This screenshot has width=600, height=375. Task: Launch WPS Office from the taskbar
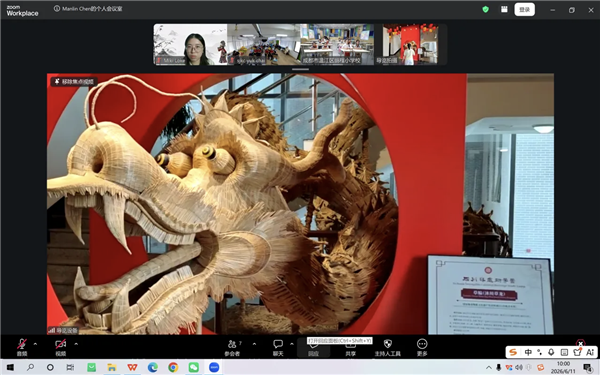[132, 367]
